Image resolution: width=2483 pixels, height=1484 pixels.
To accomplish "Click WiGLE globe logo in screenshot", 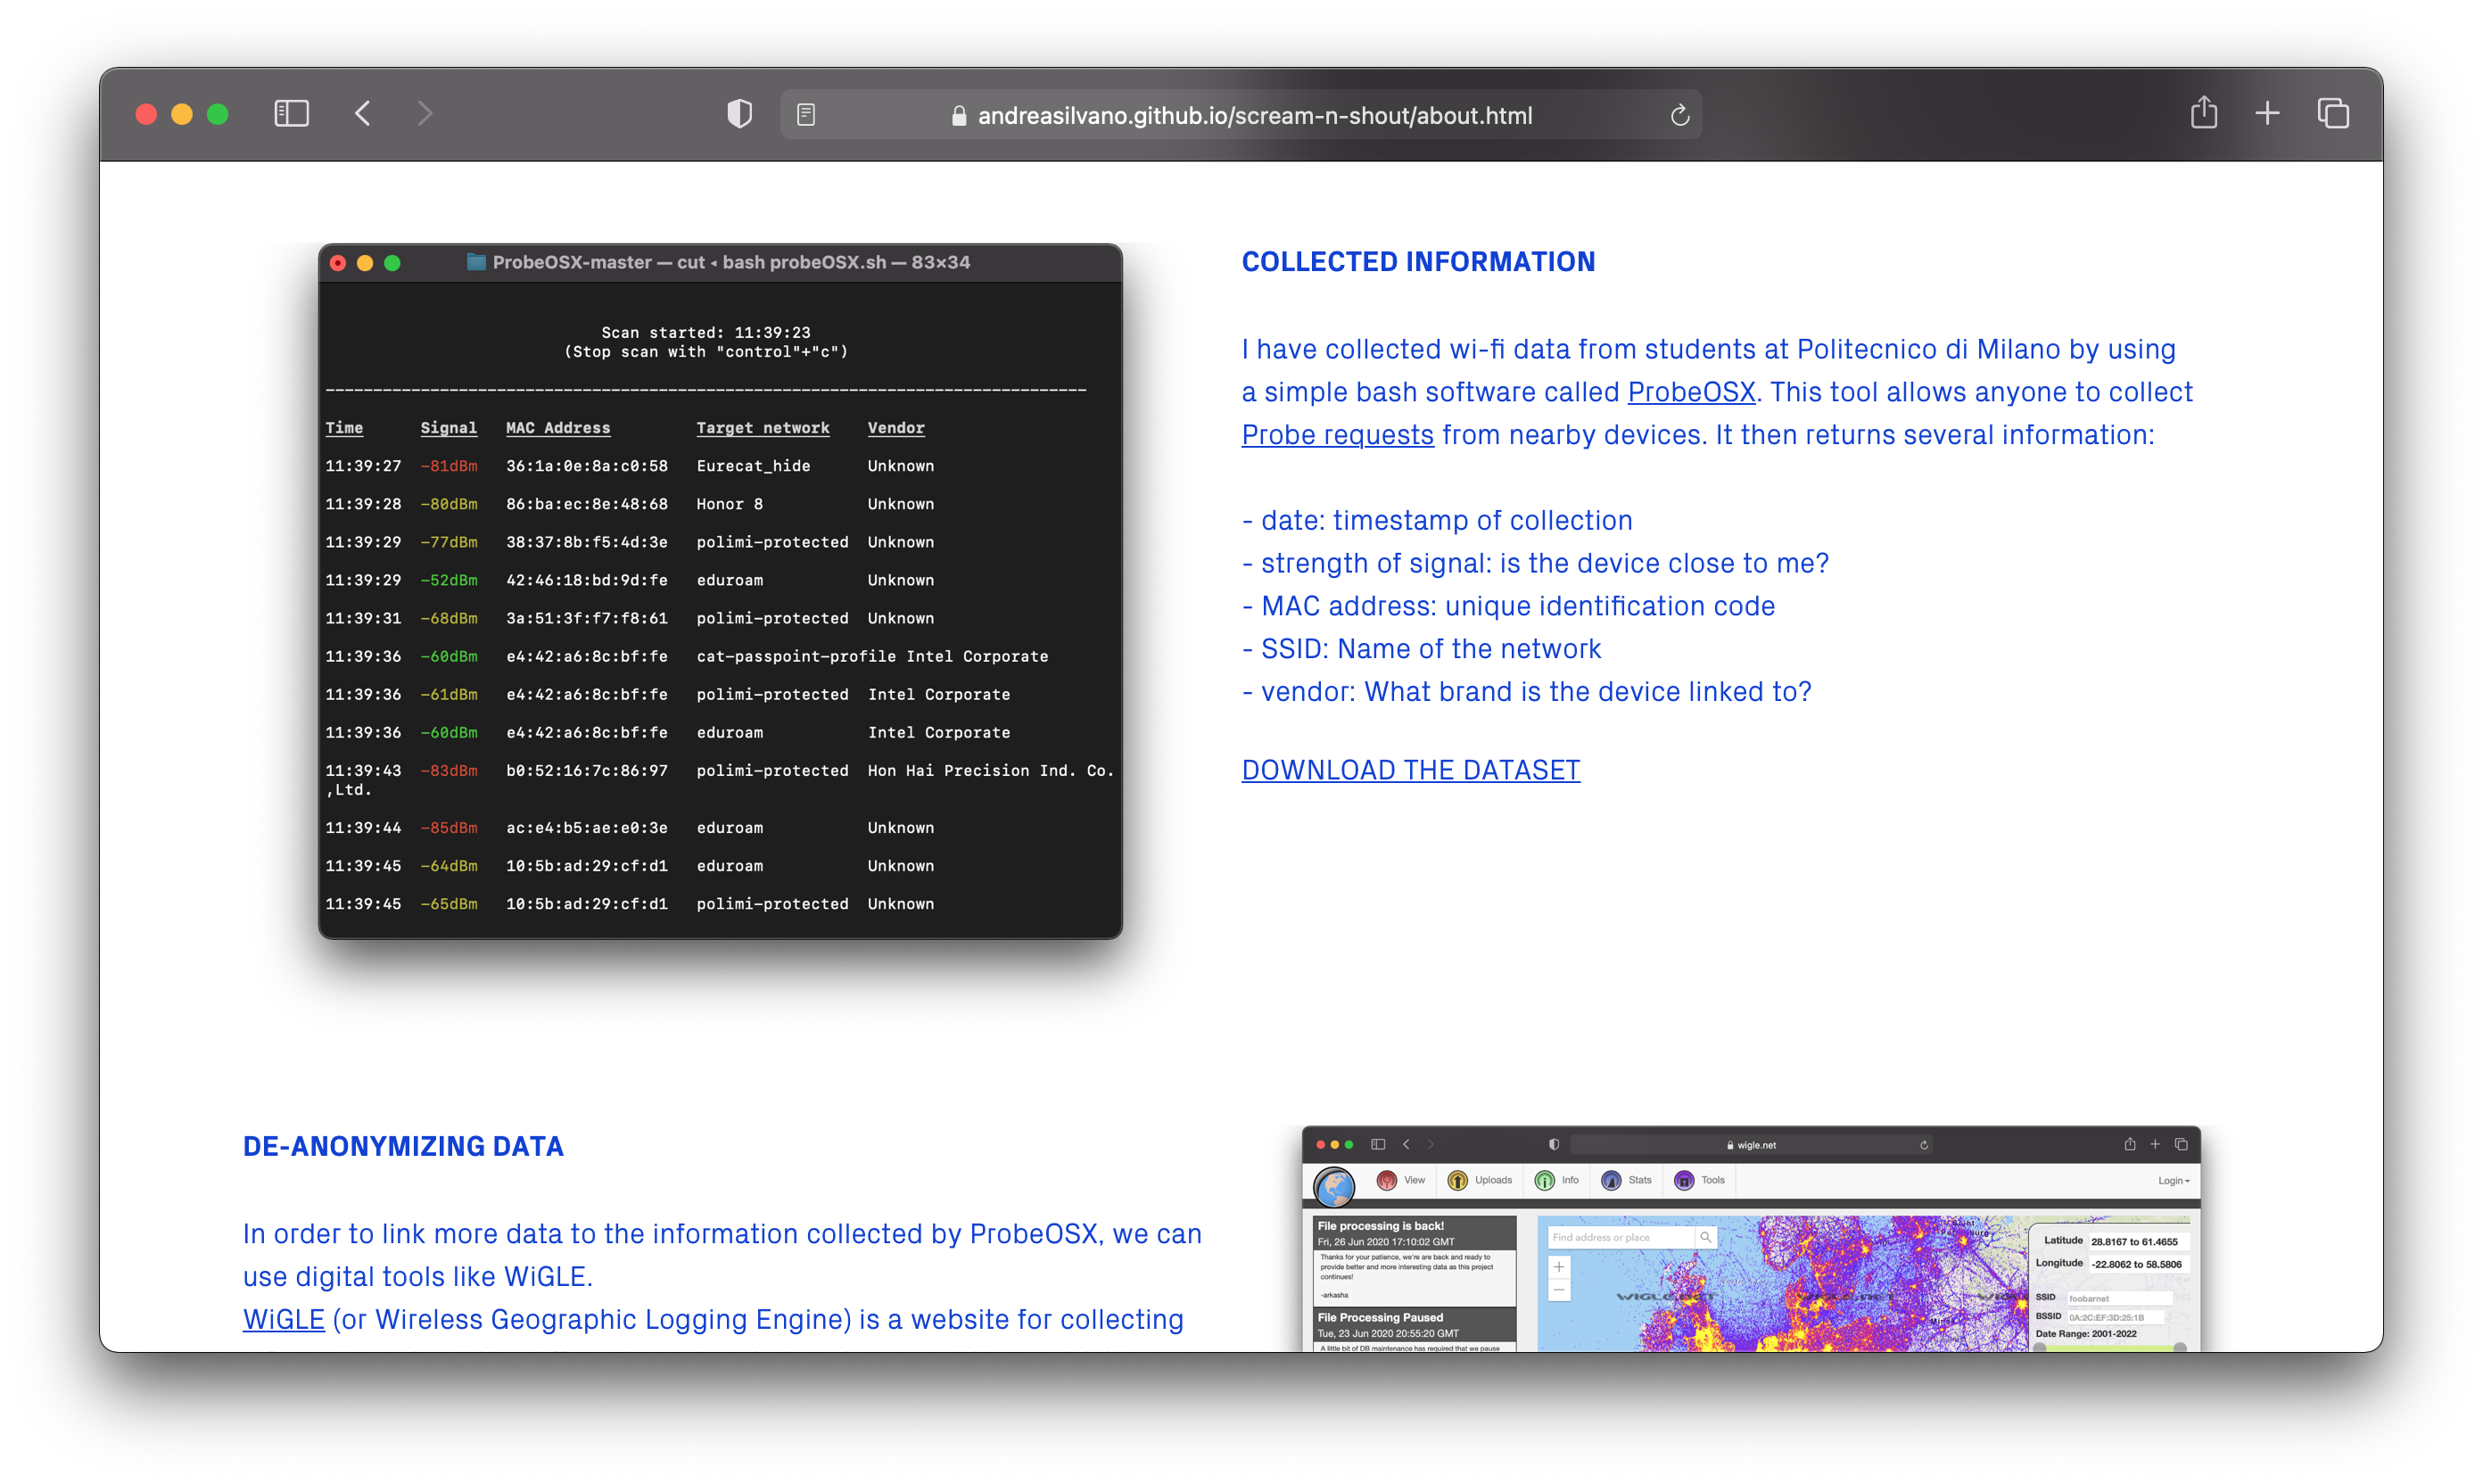I will tap(1334, 1187).
